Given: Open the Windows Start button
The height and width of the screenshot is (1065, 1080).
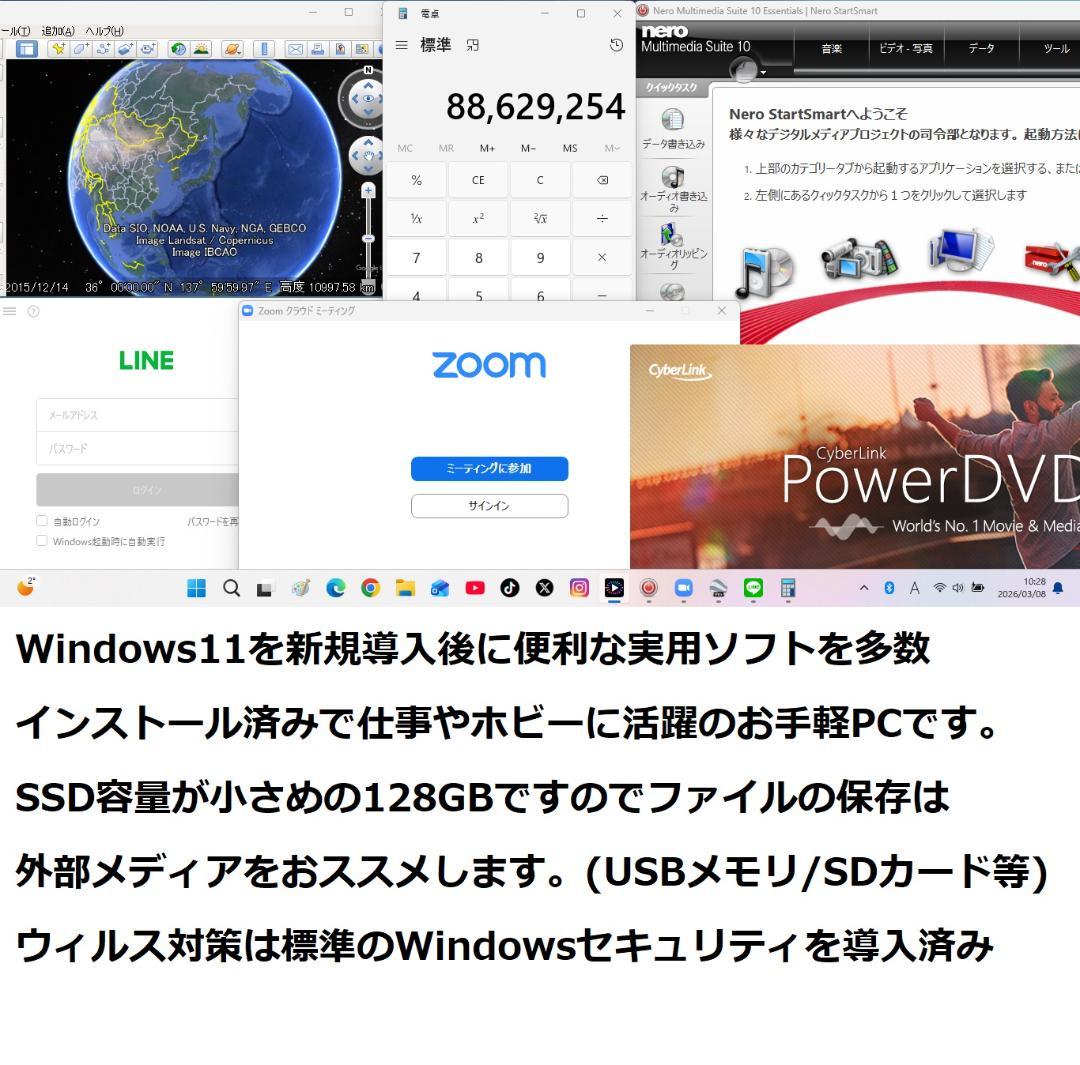Looking at the screenshot, I should (x=196, y=588).
